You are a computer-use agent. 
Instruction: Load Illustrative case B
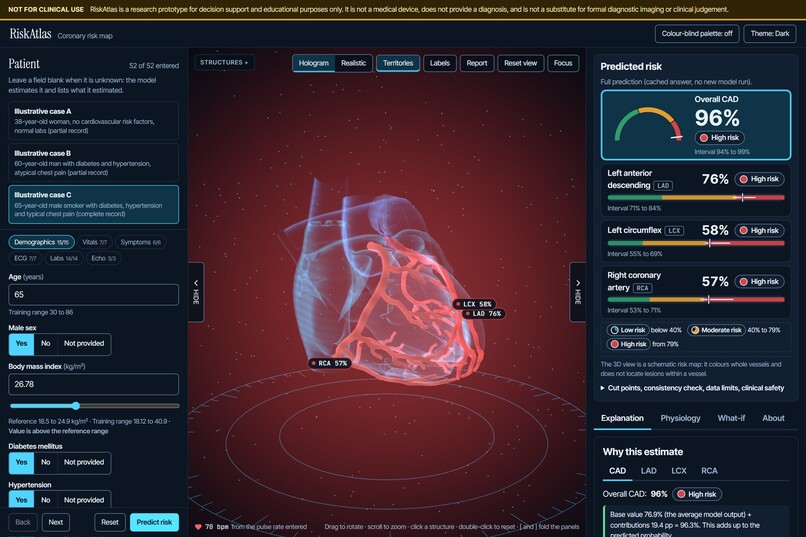click(94, 162)
